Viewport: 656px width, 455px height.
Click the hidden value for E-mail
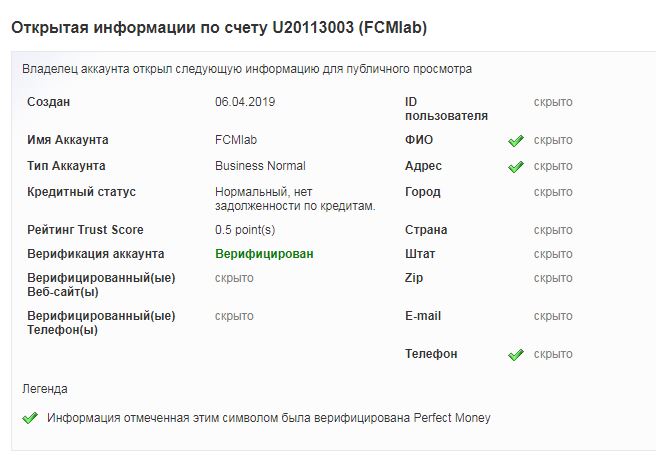tap(553, 316)
